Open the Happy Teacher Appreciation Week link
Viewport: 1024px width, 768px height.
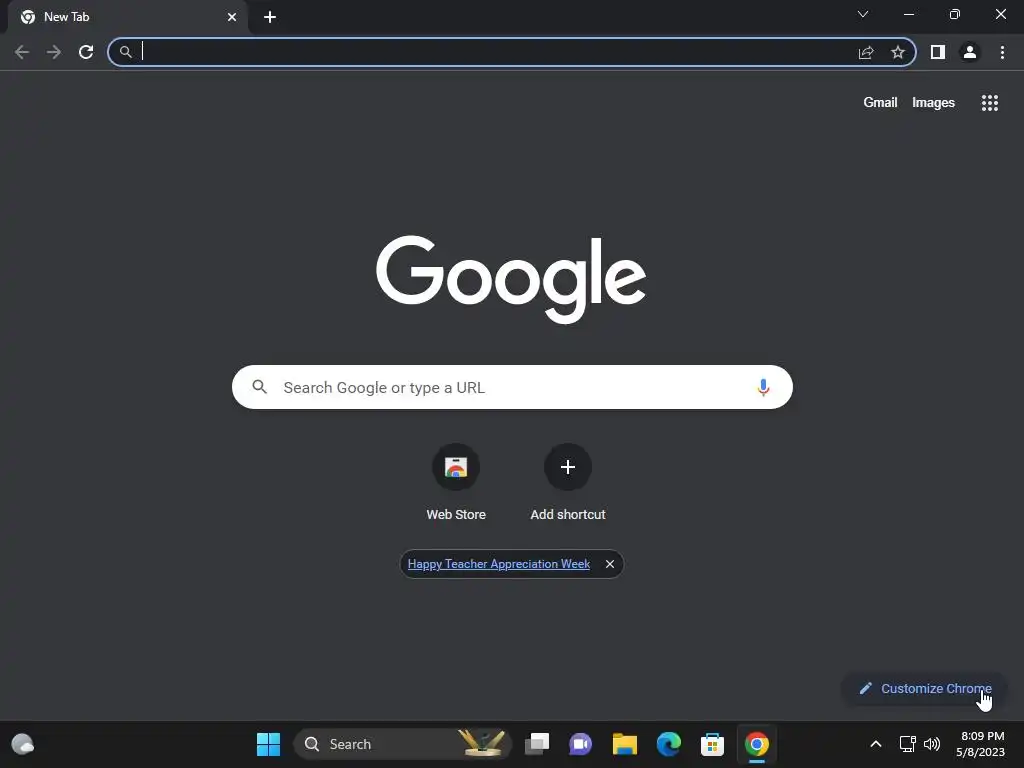point(498,564)
